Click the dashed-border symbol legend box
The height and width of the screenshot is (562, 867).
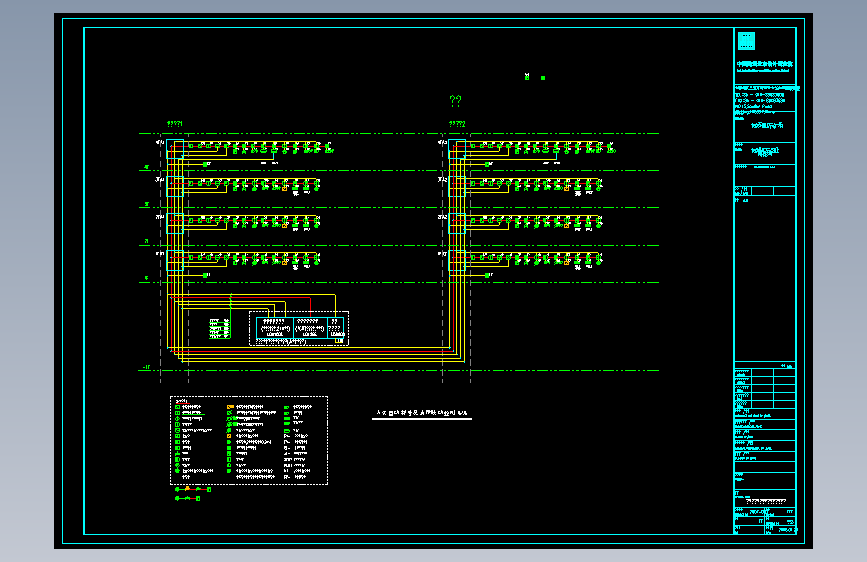tap(249, 440)
